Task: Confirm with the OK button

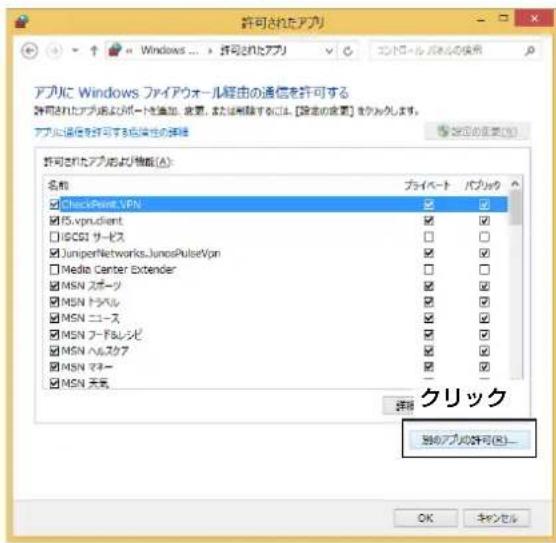Action: 426,518
